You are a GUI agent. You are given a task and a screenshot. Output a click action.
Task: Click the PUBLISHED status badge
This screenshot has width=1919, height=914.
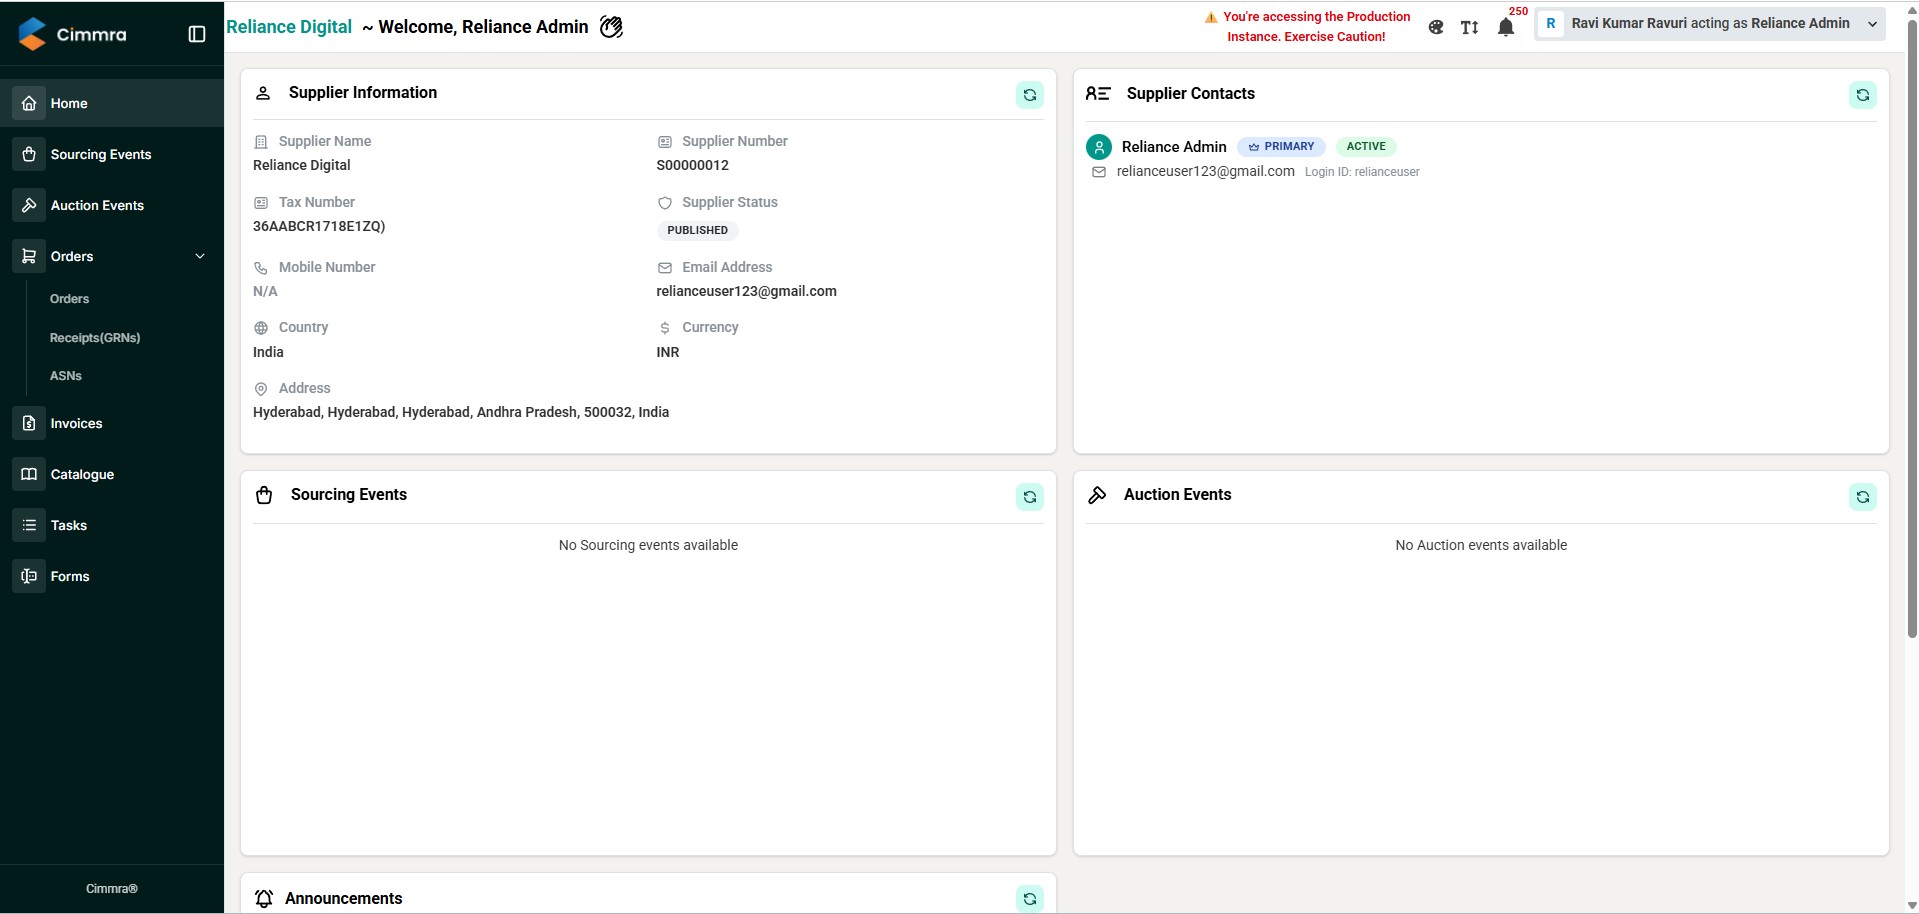click(697, 230)
